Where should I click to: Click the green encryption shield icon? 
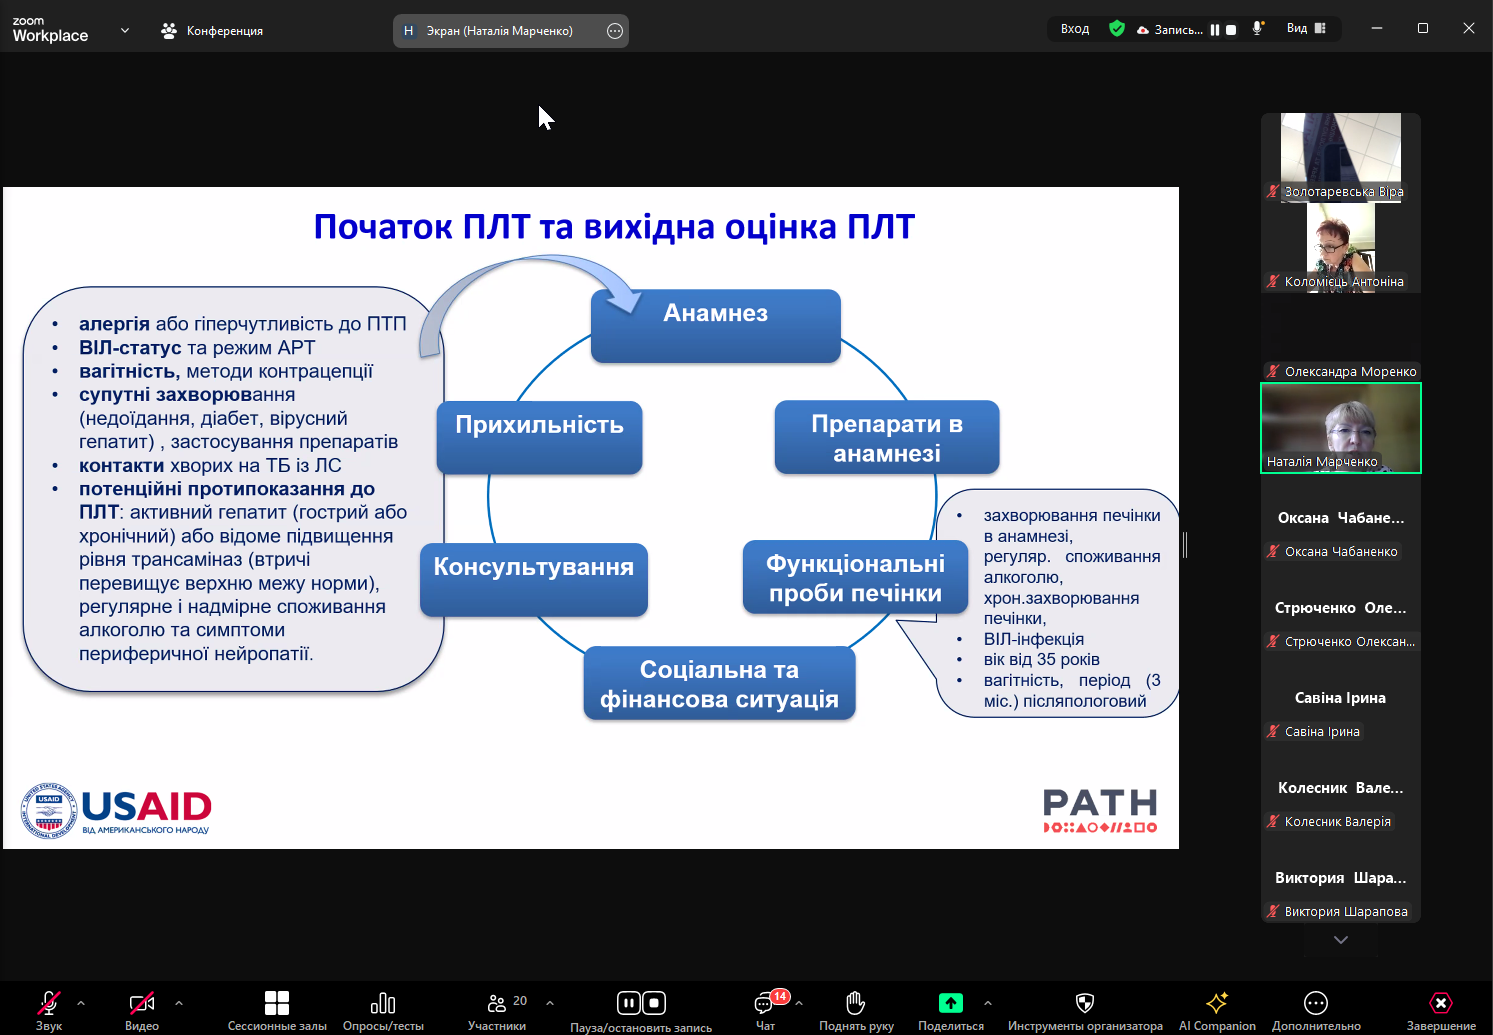1117,29
